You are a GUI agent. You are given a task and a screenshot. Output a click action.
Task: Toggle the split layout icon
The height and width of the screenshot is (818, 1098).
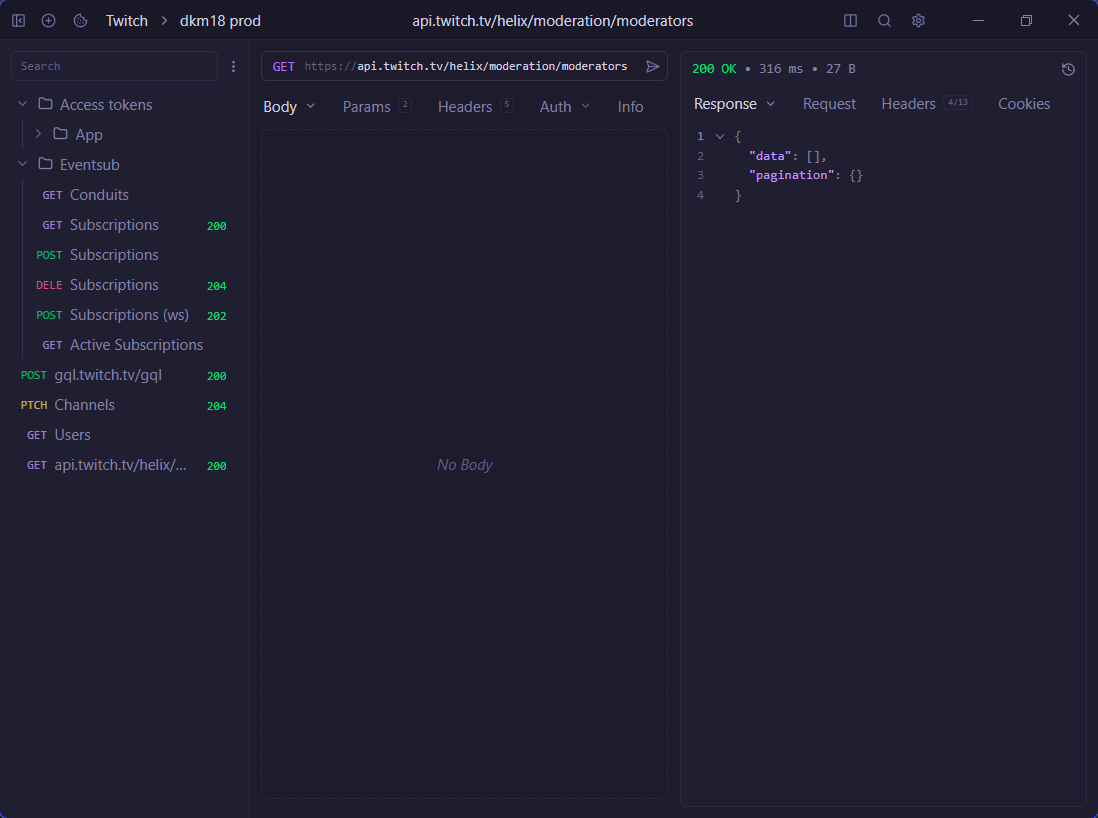850,21
